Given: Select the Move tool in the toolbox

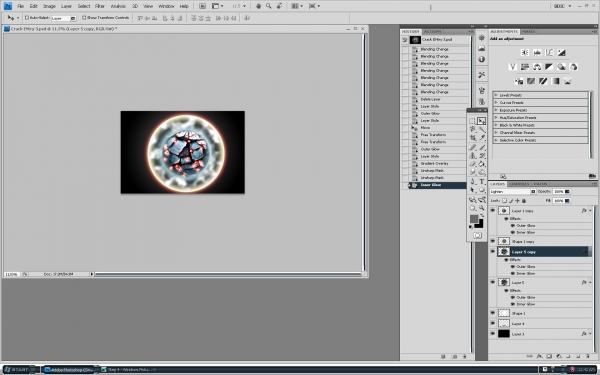Looking at the screenshot, I should click(482, 121).
